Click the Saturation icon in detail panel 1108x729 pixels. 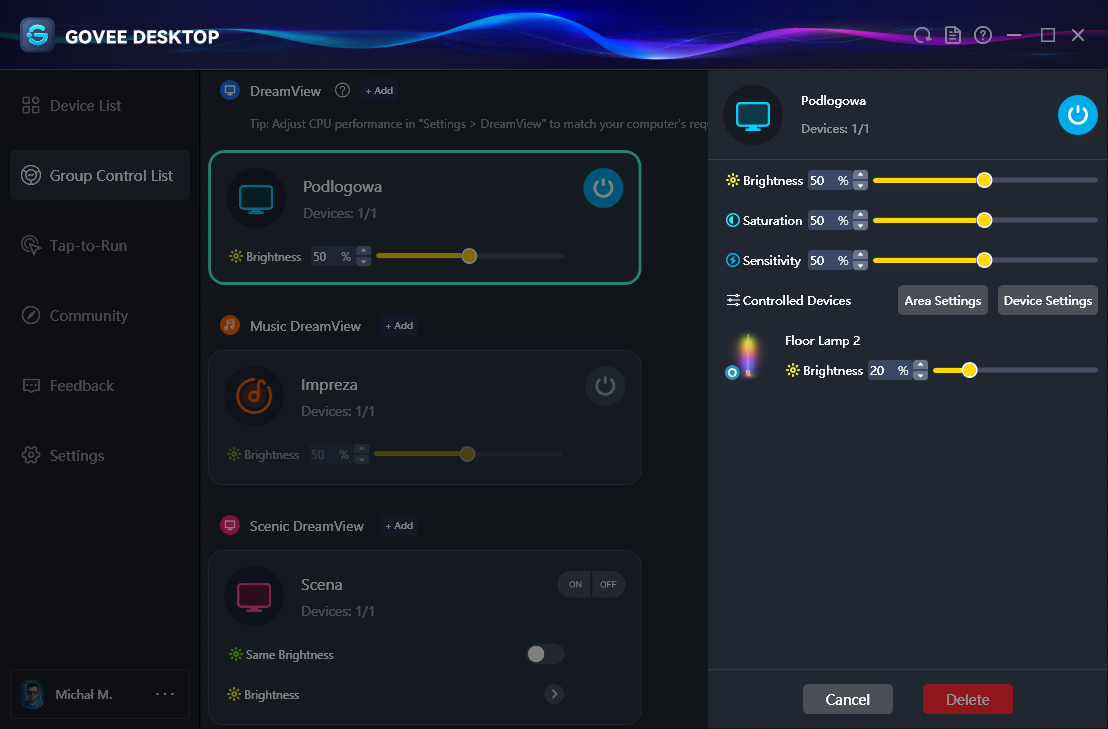coord(733,220)
